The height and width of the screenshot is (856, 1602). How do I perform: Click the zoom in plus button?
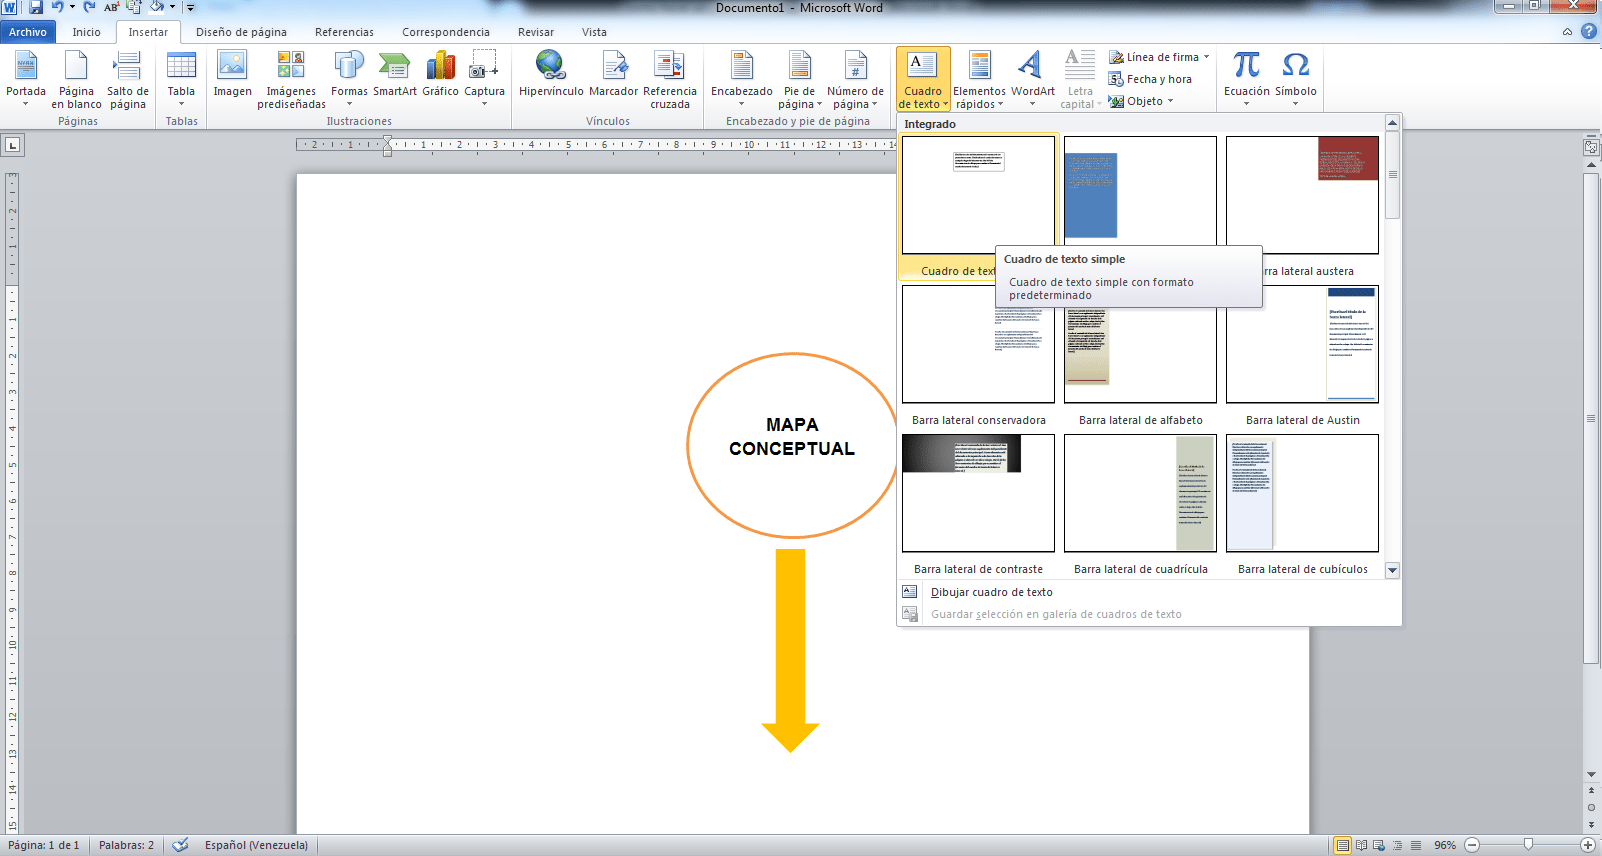(x=1587, y=845)
